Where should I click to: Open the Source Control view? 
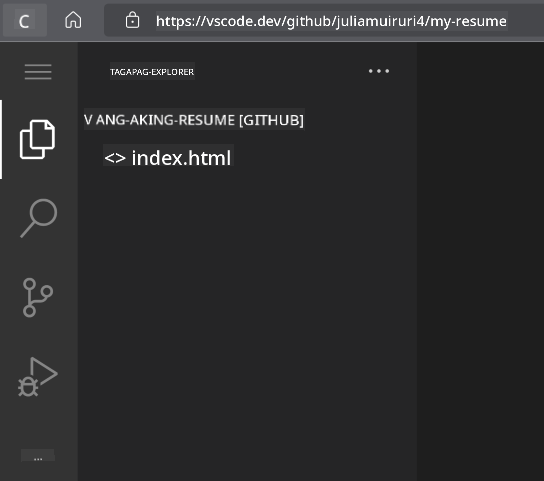point(37,297)
